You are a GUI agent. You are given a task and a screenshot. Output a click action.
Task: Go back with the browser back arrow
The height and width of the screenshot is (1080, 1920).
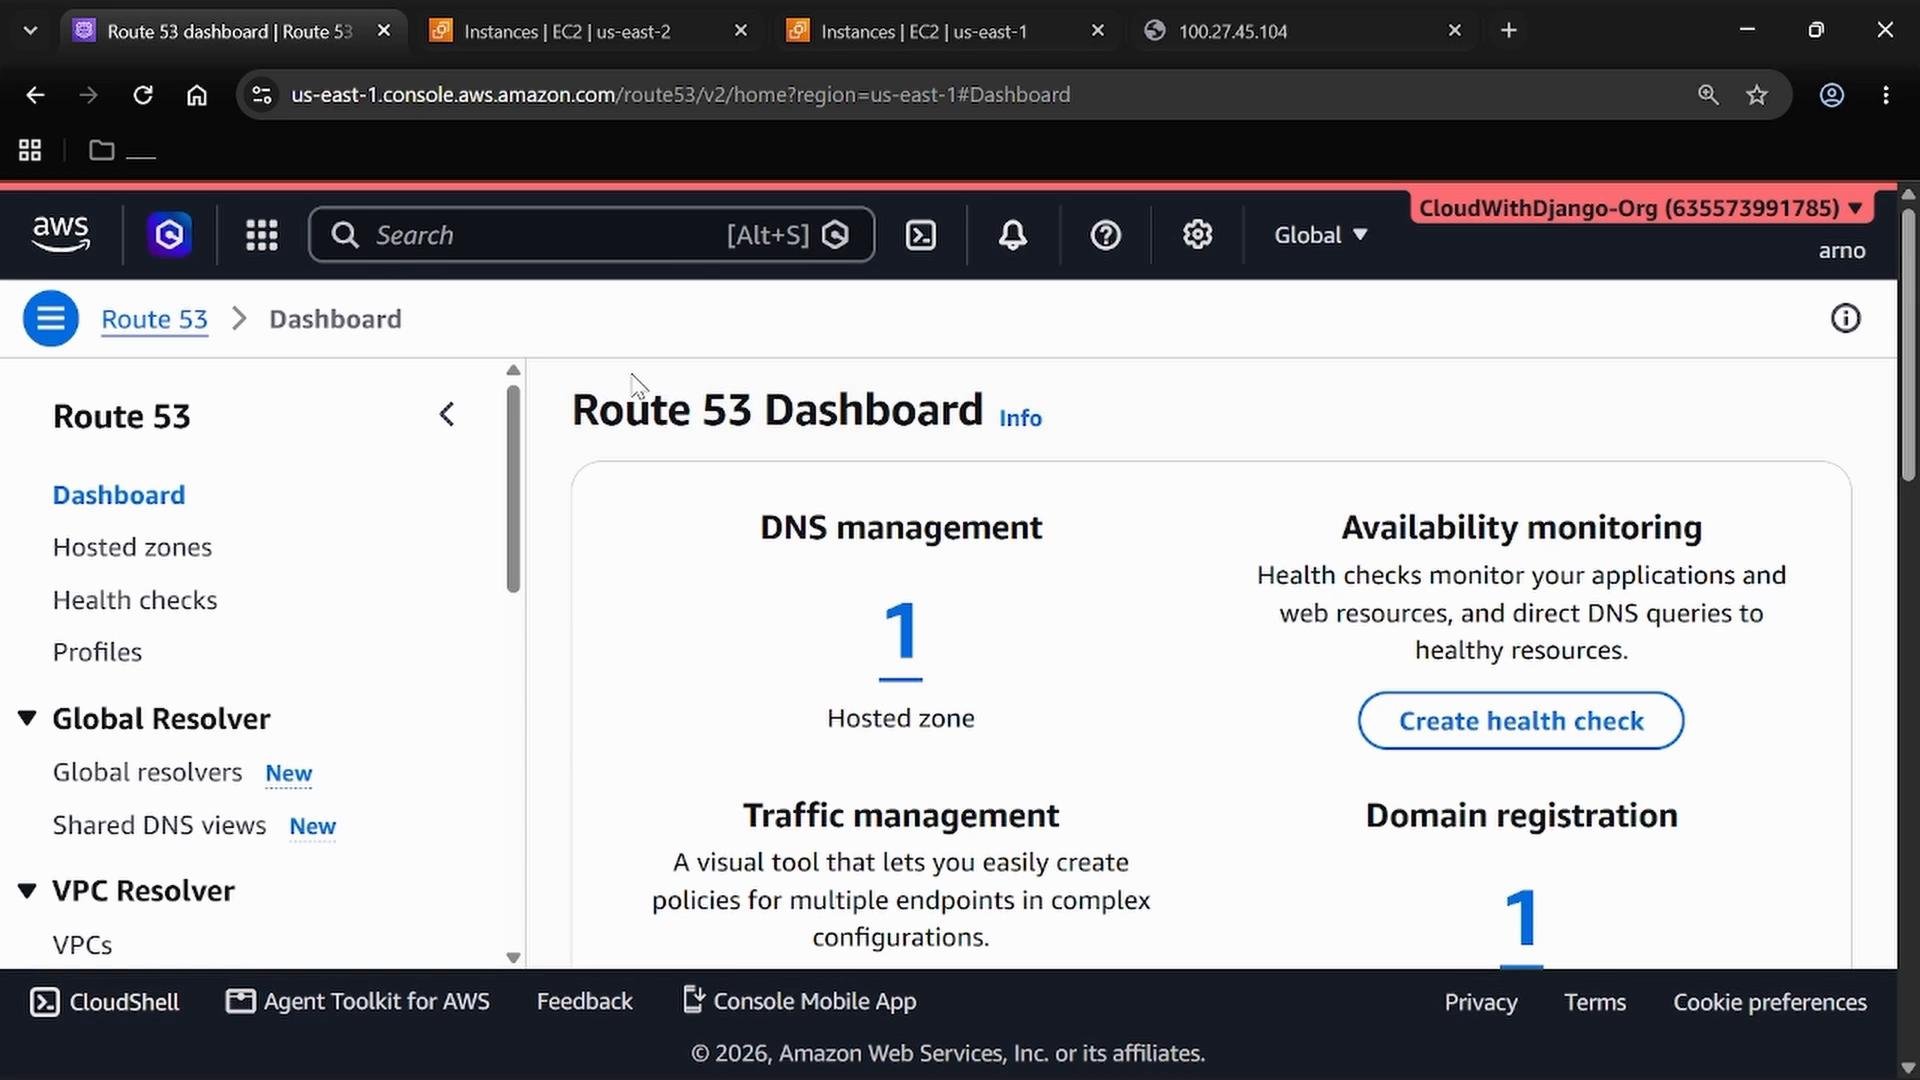[x=35, y=95]
